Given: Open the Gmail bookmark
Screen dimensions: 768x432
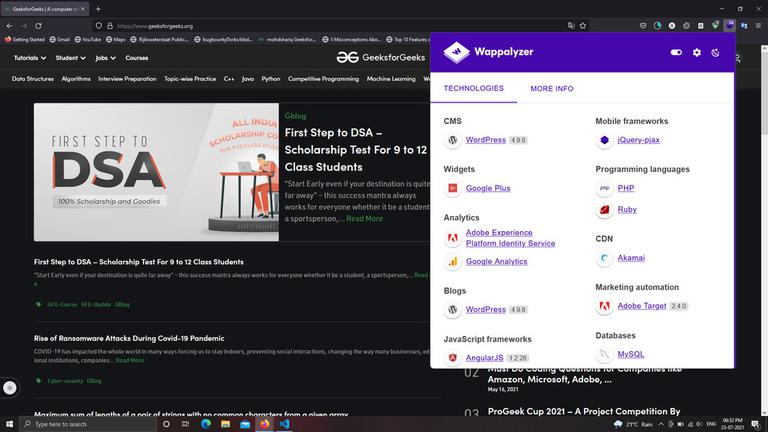Looking at the screenshot, I should [x=59, y=40].
